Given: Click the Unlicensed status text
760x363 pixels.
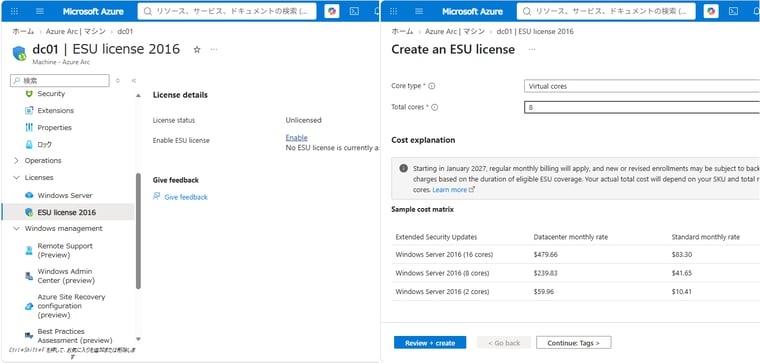Looking at the screenshot, I should (303, 120).
